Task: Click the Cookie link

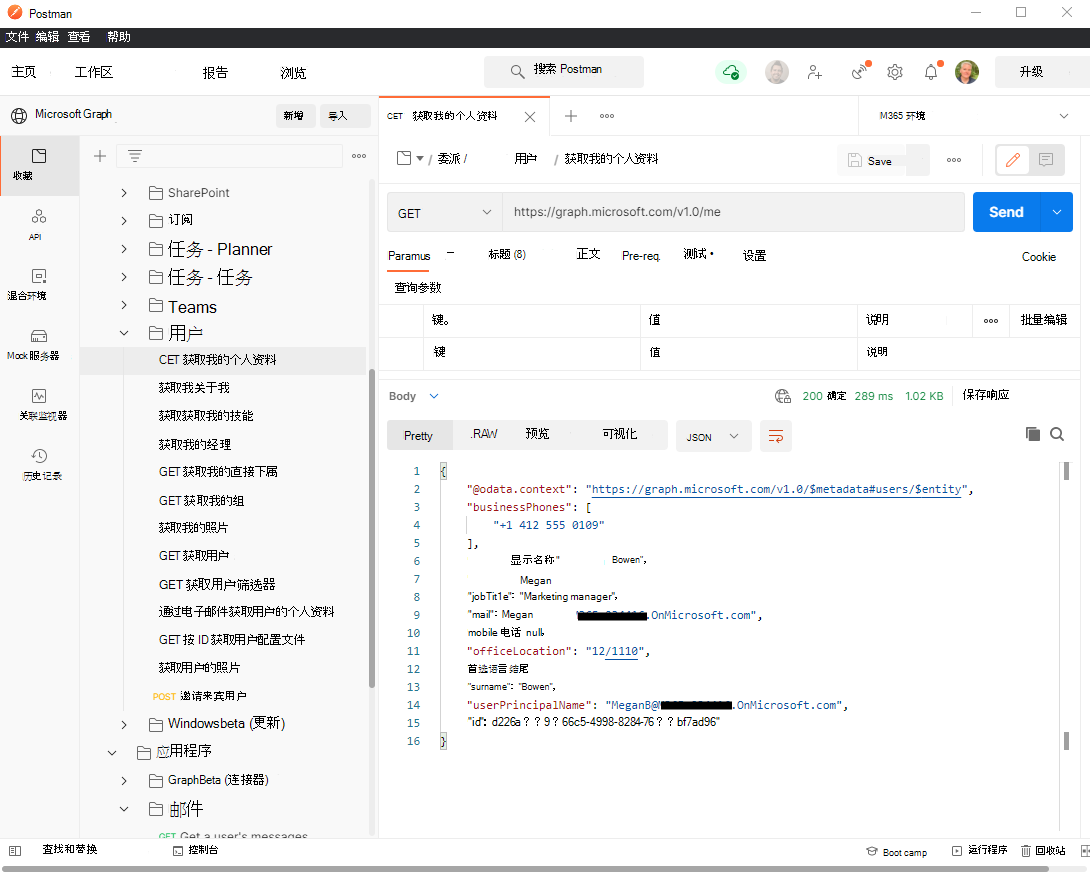Action: 1039,257
